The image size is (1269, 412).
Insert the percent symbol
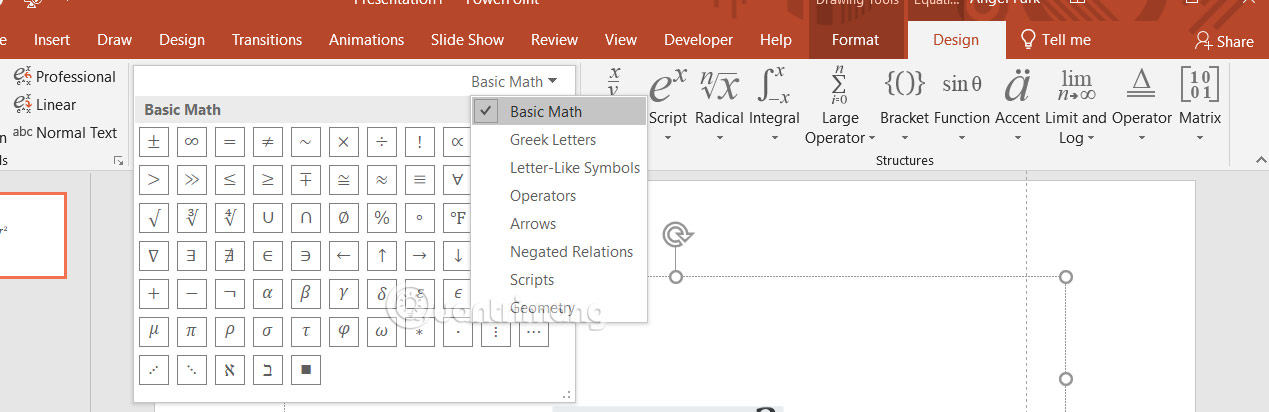(381, 218)
